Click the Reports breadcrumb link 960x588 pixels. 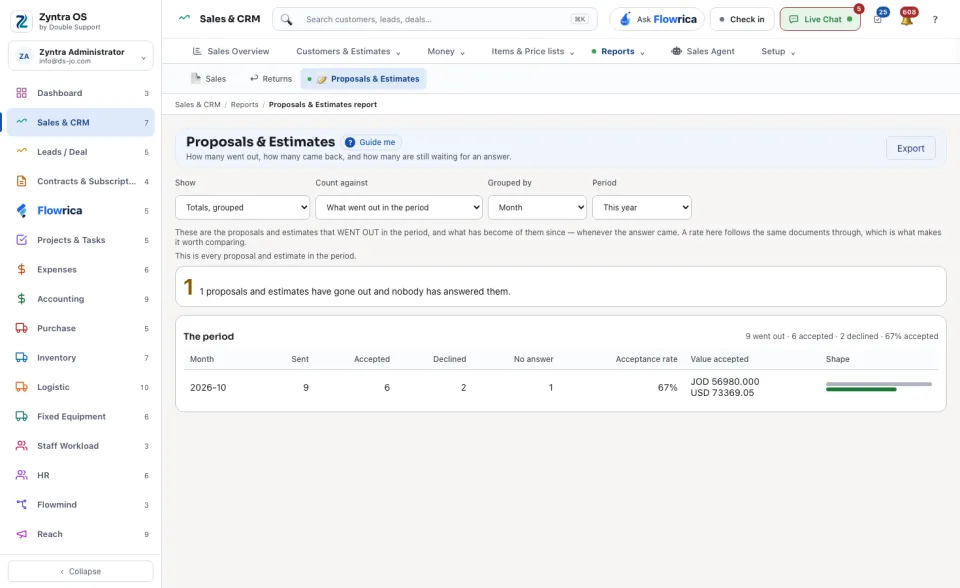click(x=244, y=105)
